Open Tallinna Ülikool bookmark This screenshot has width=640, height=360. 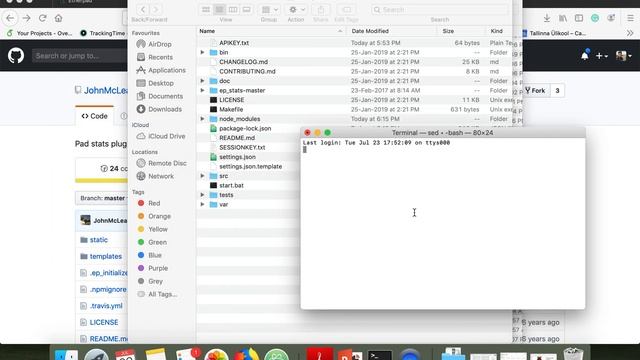(x=554, y=33)
